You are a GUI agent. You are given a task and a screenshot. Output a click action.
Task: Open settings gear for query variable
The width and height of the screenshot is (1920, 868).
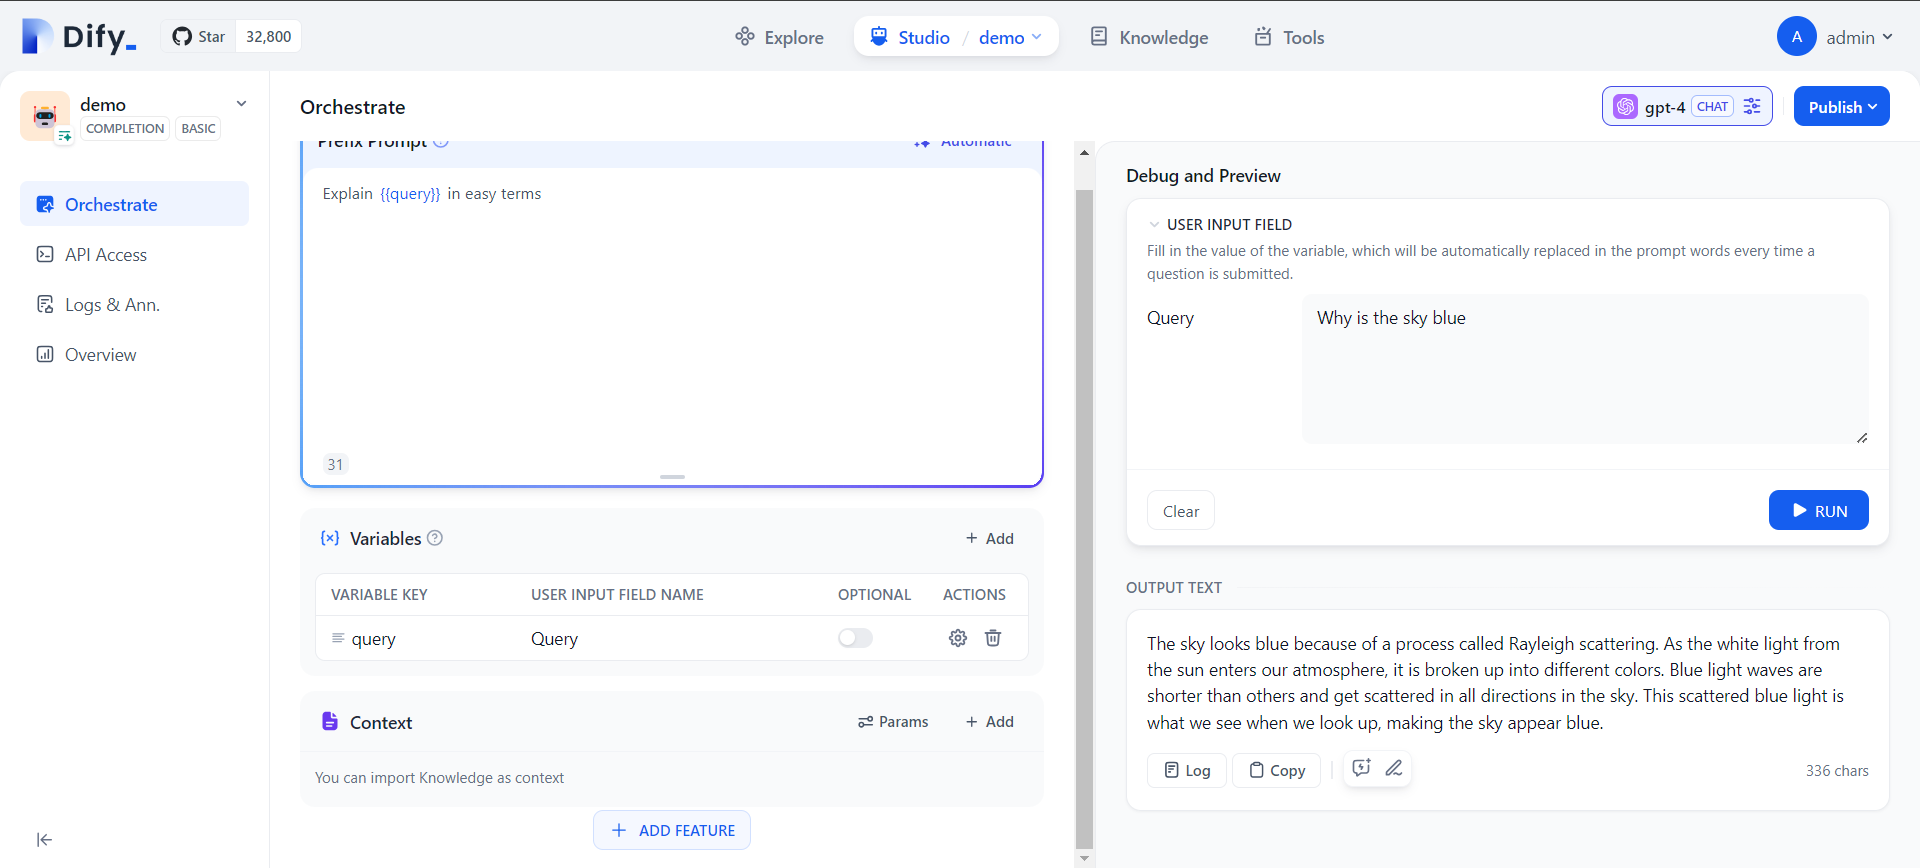tap(957, 638)
